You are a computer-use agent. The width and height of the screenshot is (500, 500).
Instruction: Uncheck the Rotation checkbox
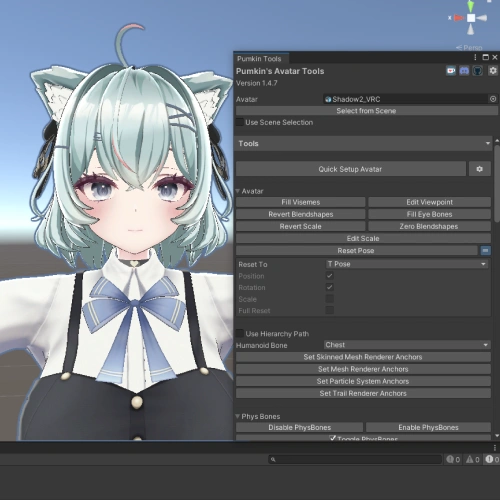tap(329, 287)
